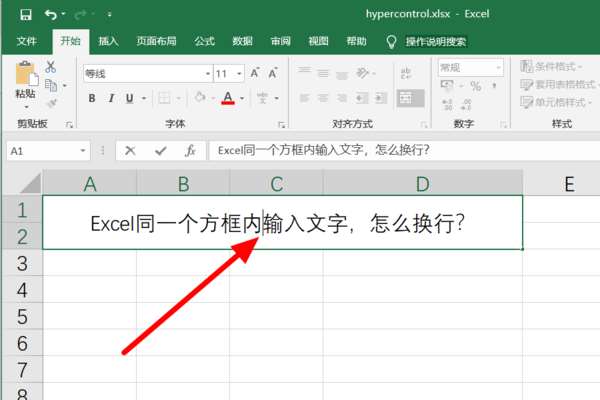
Task: Click the Copy icon
Action: tap(51, 85)
